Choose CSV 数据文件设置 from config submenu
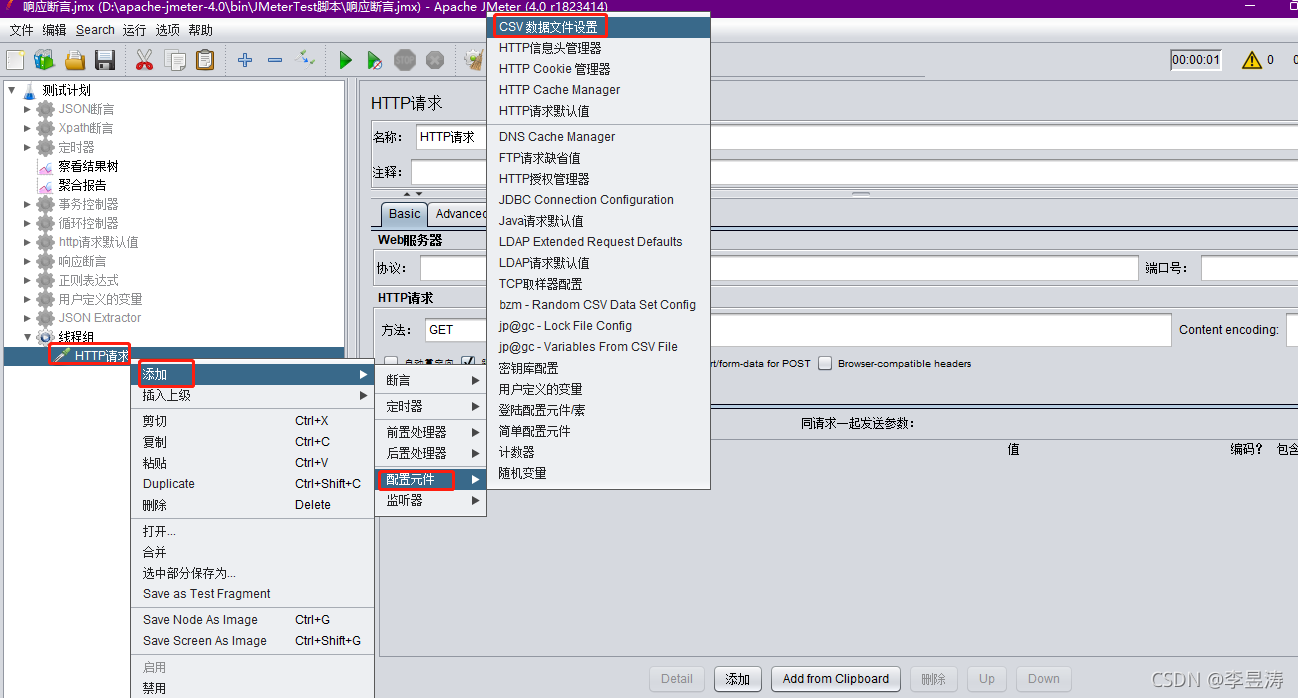The width and height of the screenshot is (1298, 698). [x=599, y=27]
